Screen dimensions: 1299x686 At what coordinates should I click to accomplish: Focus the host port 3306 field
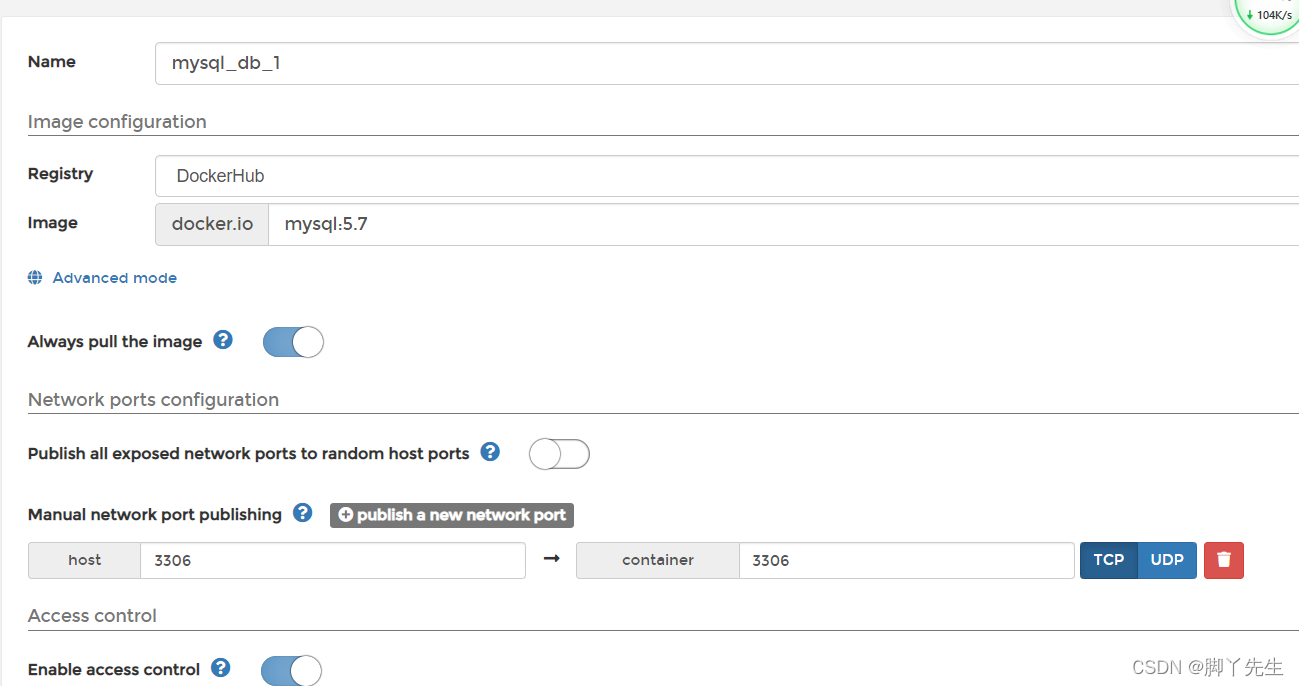[x=333, y=560]
